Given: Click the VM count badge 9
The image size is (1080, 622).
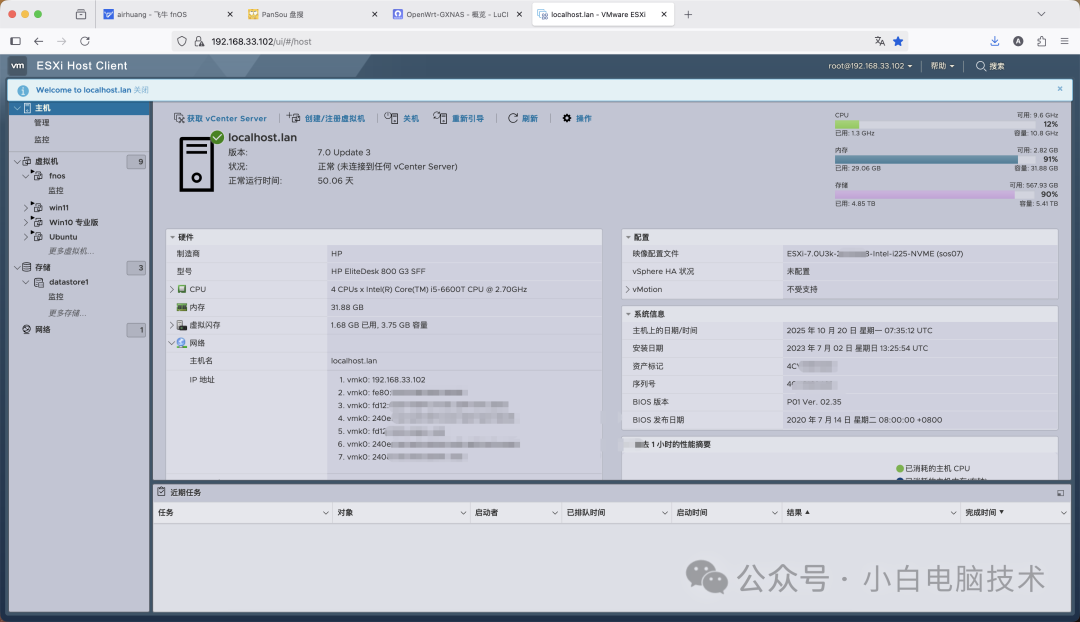Looking at the screenshot, I should (136, 162).
